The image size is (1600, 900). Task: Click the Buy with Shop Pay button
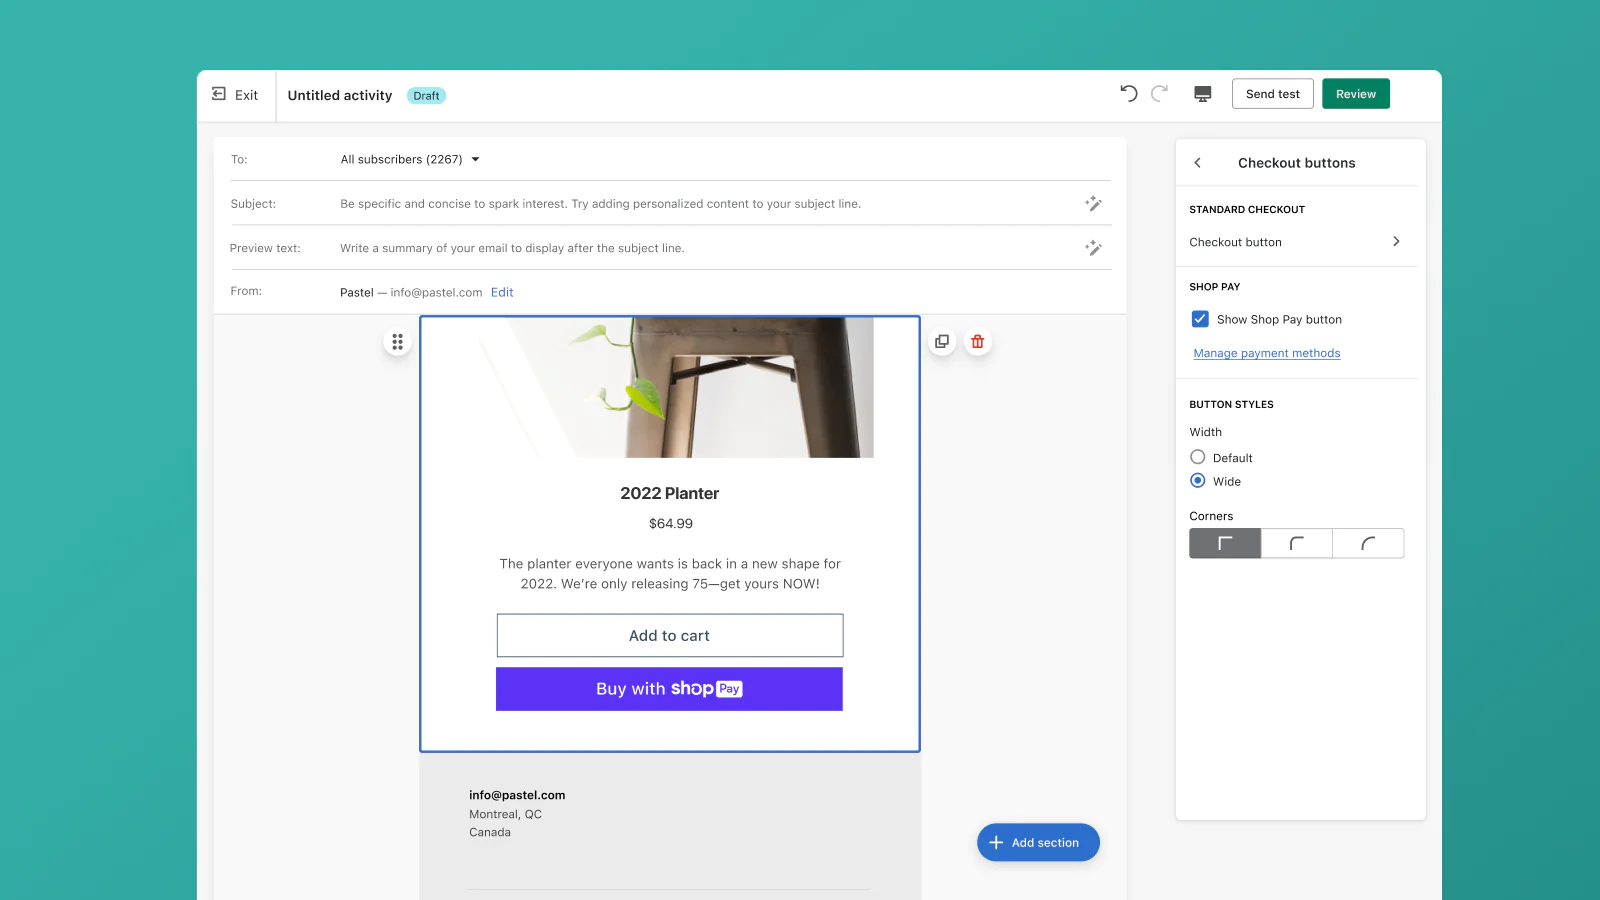pos(669,689)
